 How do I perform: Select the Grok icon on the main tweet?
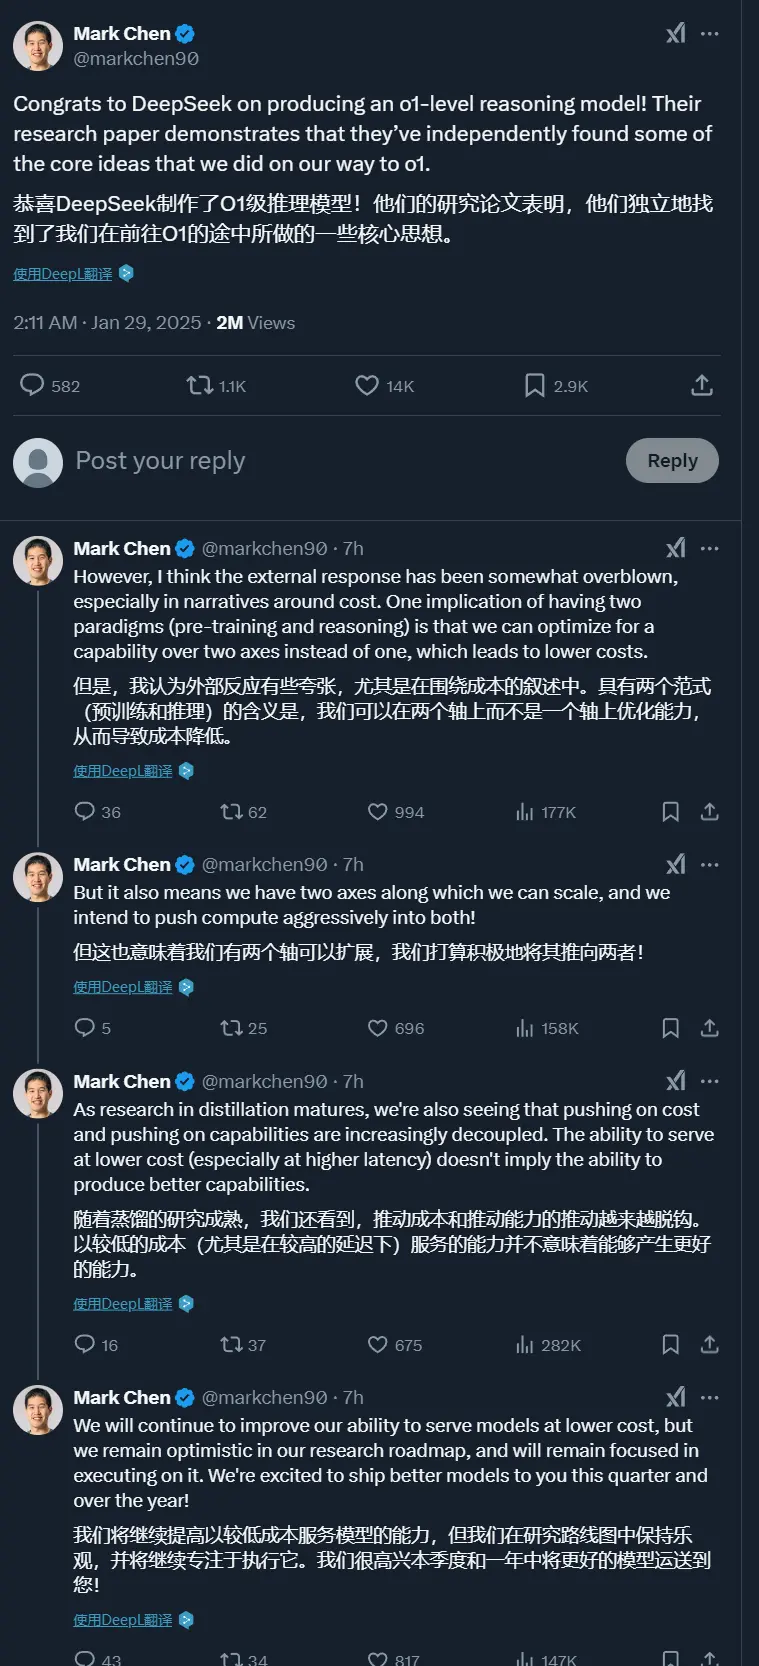[676, 32]
